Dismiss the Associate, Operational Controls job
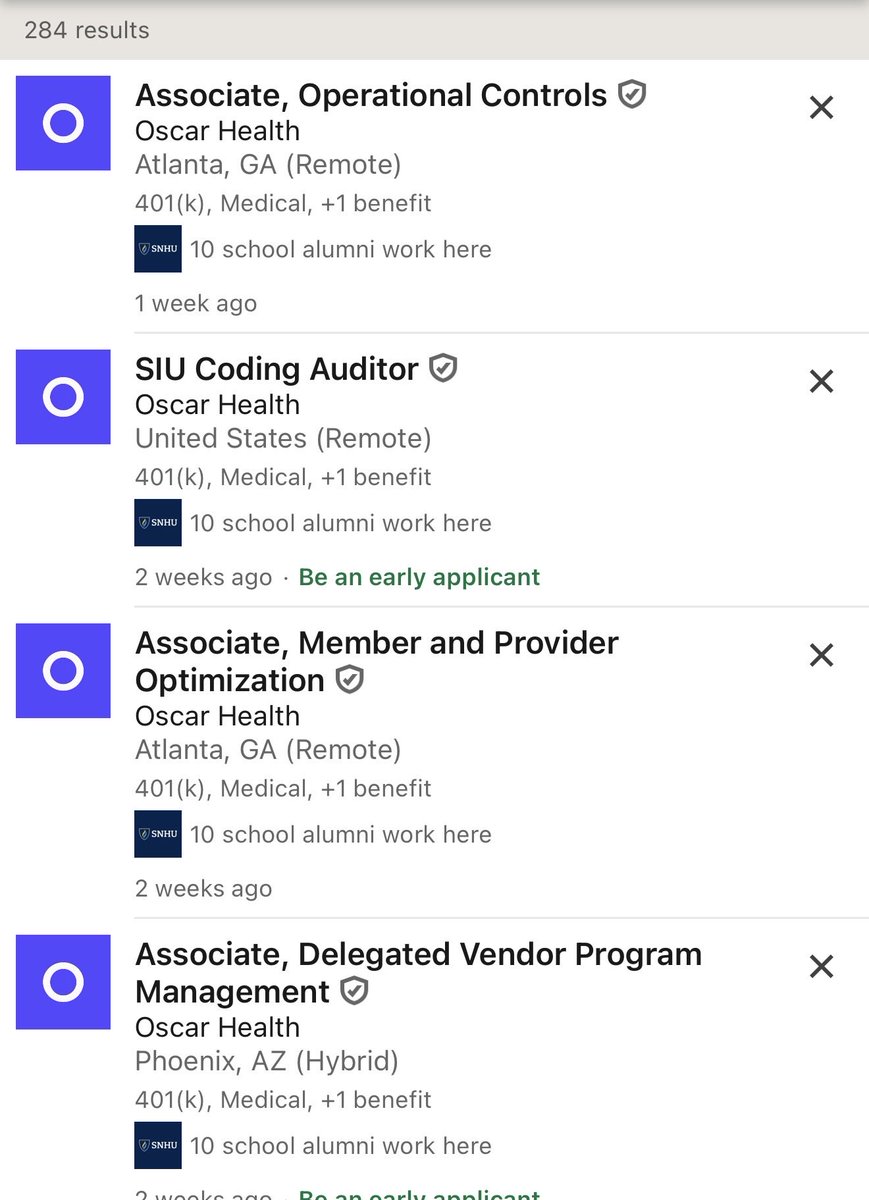This screenshot has height=1200, width=869. point(821,107)
